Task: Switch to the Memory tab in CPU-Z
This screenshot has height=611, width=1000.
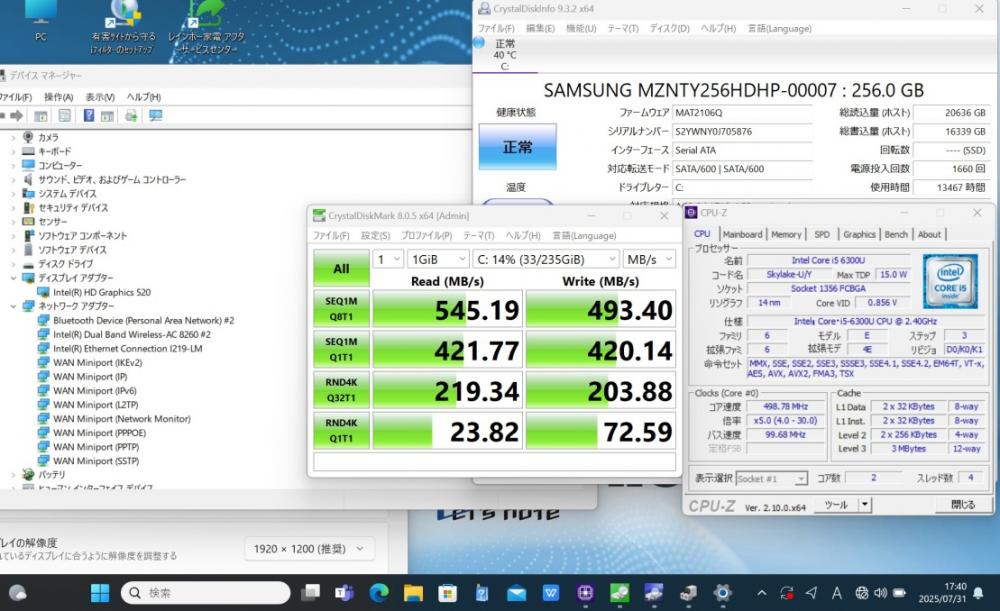Action: 786,234
